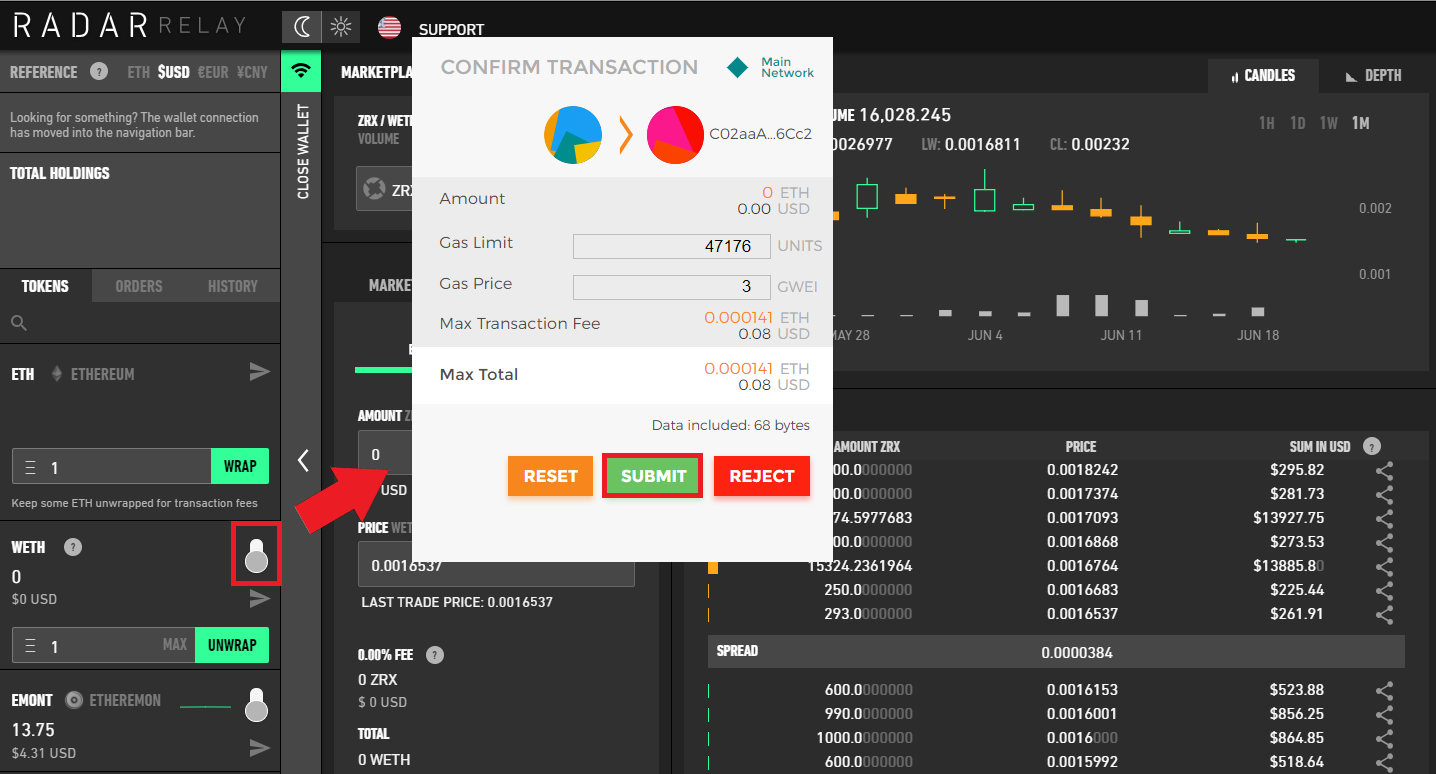Click the AMOUNT ZRX input field
Image resolution: width=1436 pixels, height=774 pixels.
(x=385, y=453)
